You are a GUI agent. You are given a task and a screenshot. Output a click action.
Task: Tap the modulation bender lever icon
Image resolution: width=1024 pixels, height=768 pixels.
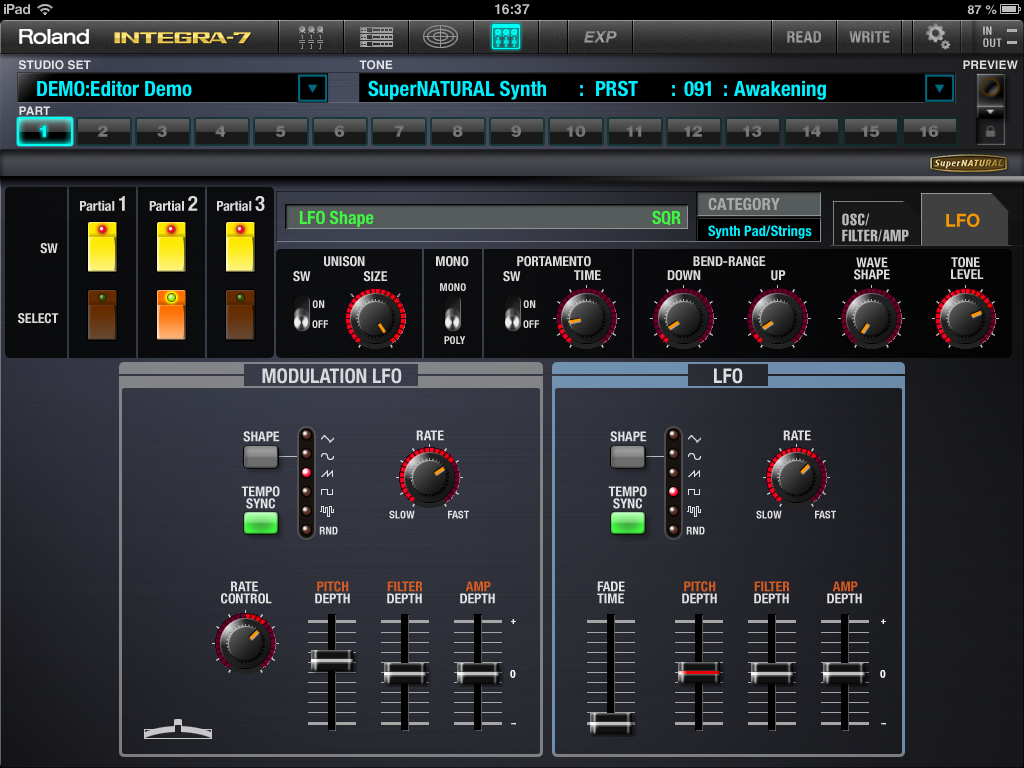178,729
